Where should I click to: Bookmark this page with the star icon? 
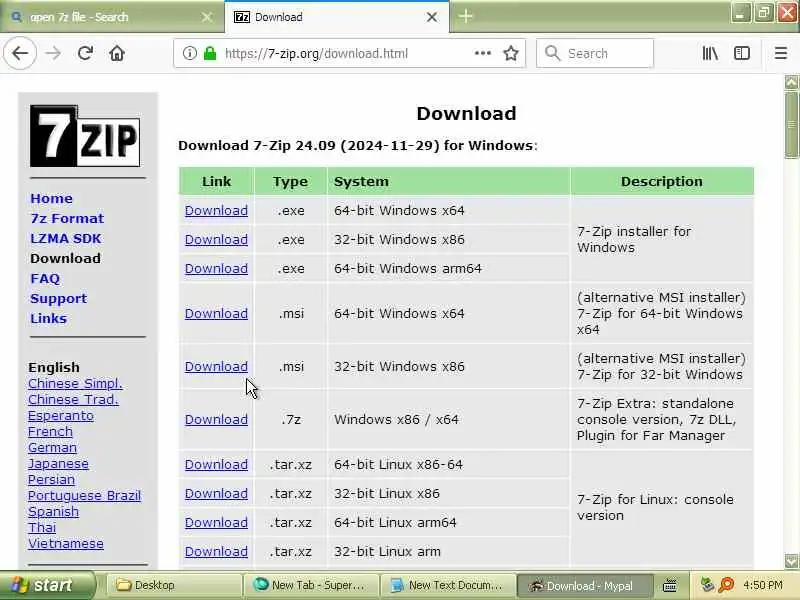[x=511, y=53]
